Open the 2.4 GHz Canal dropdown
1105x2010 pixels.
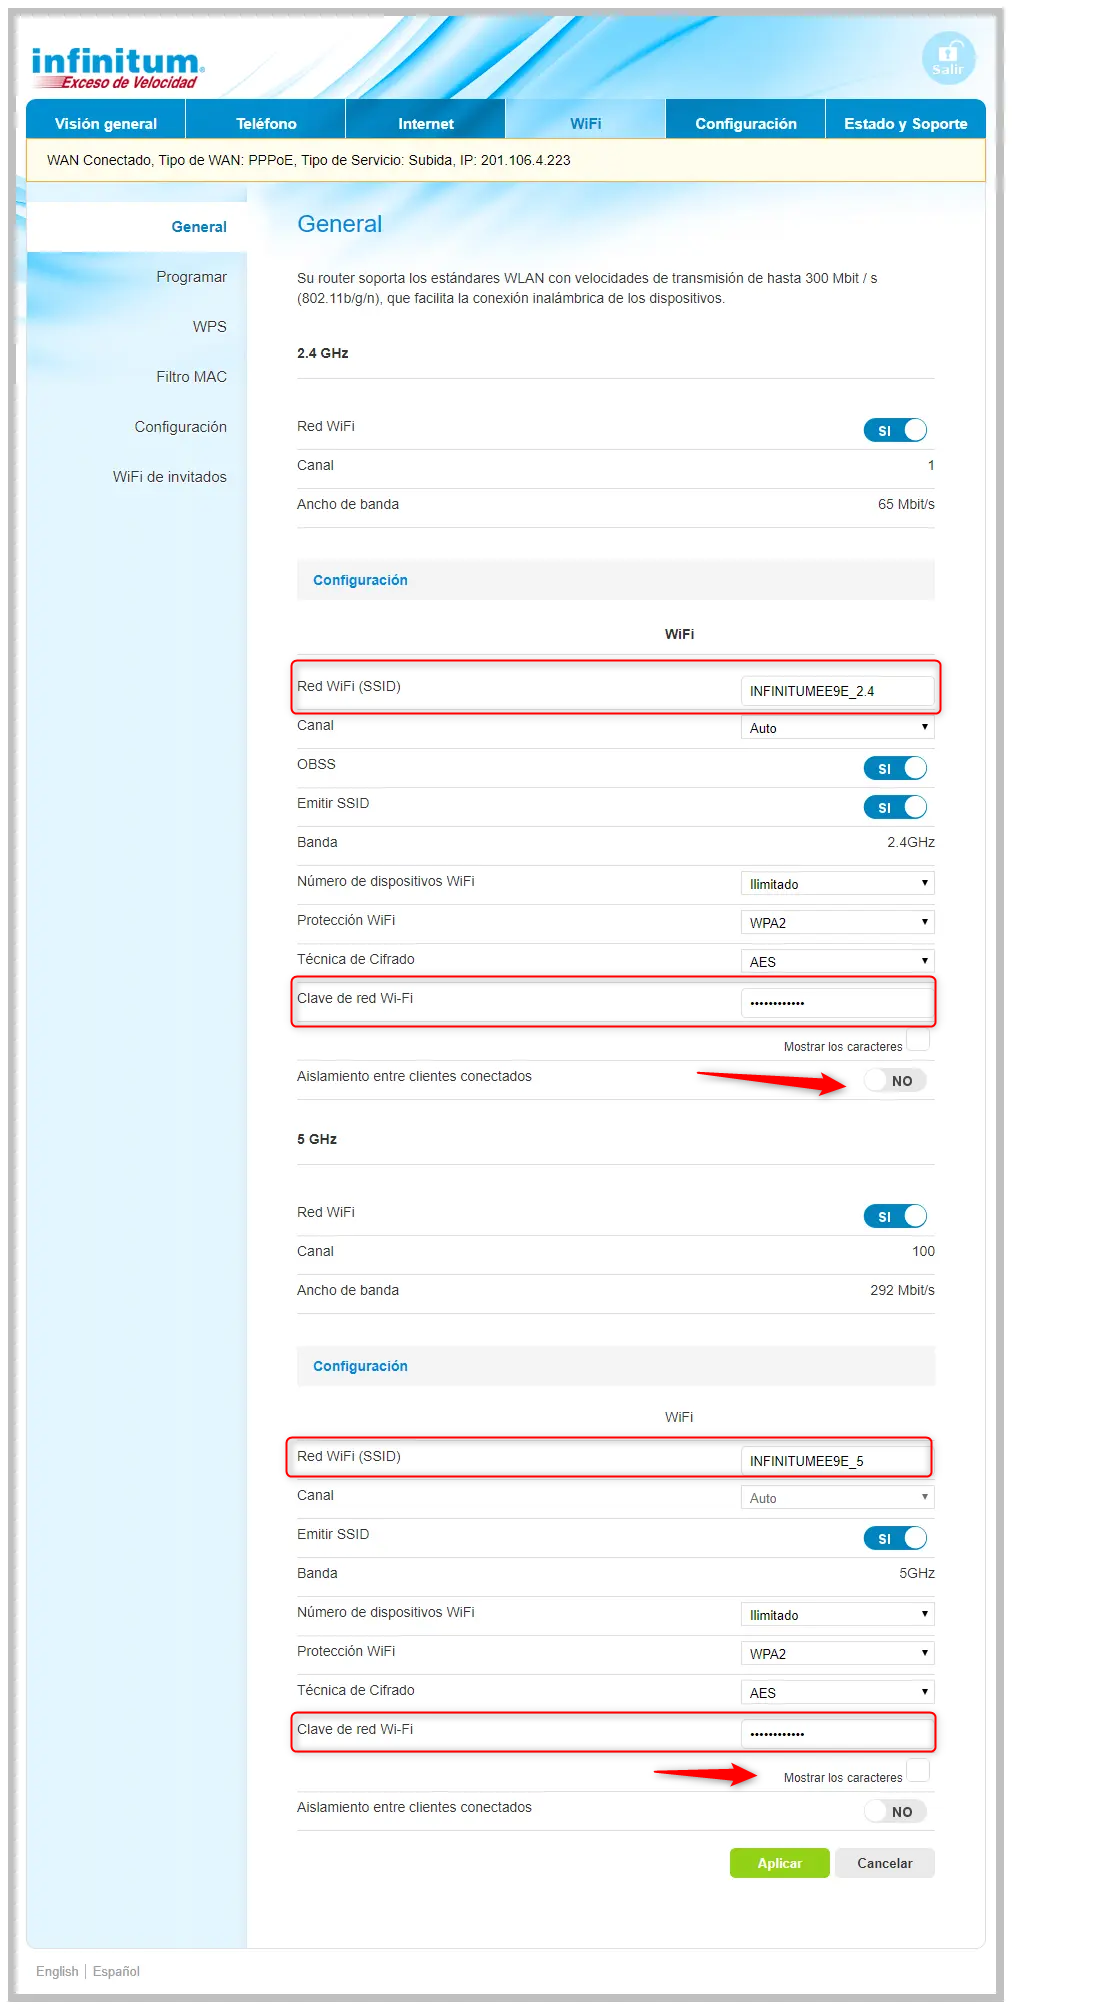[837, 728]
